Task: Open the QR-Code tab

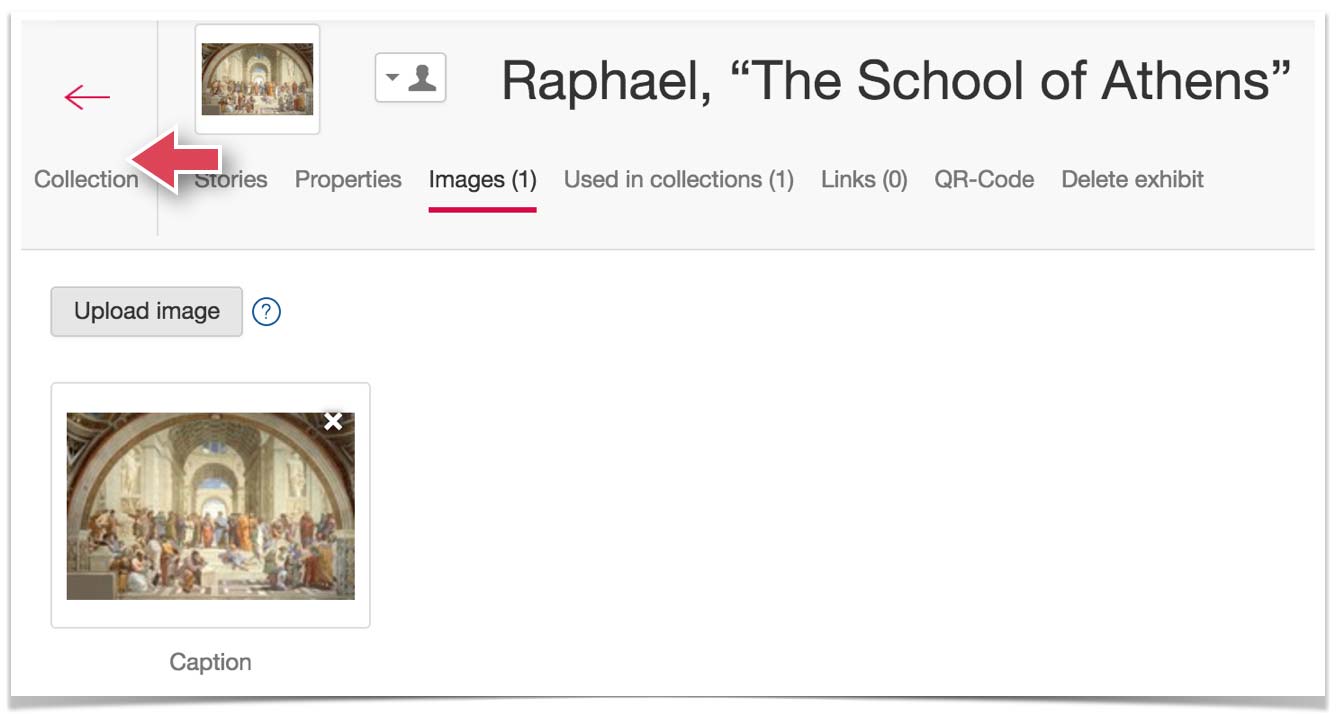Action: click(984, 180)
